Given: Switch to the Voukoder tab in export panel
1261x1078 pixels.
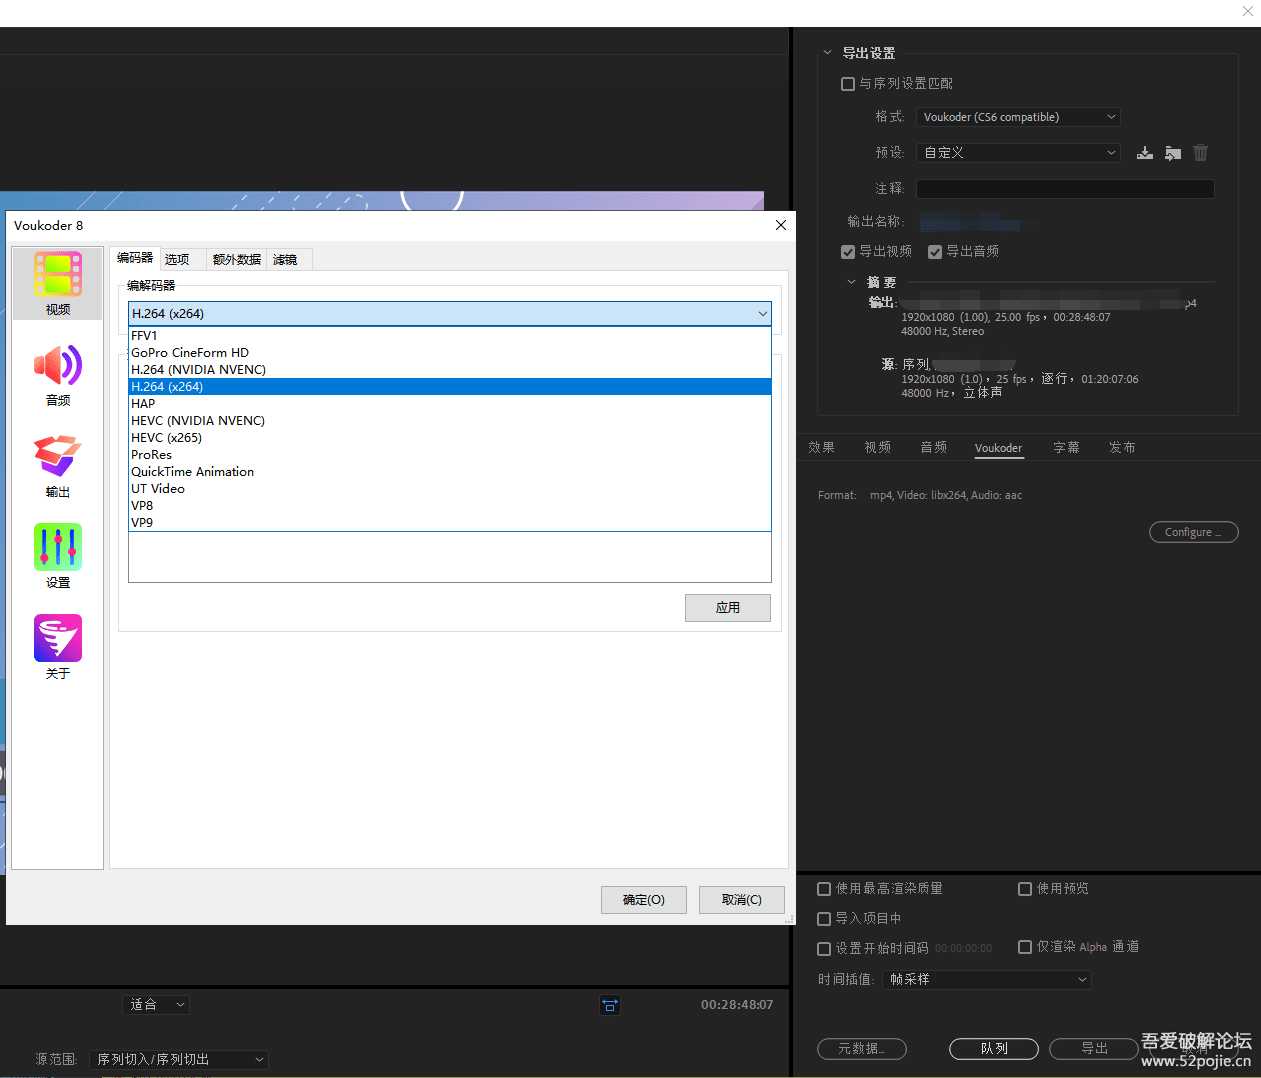Looking at the screenshot, I should click(x=998, y=448).
